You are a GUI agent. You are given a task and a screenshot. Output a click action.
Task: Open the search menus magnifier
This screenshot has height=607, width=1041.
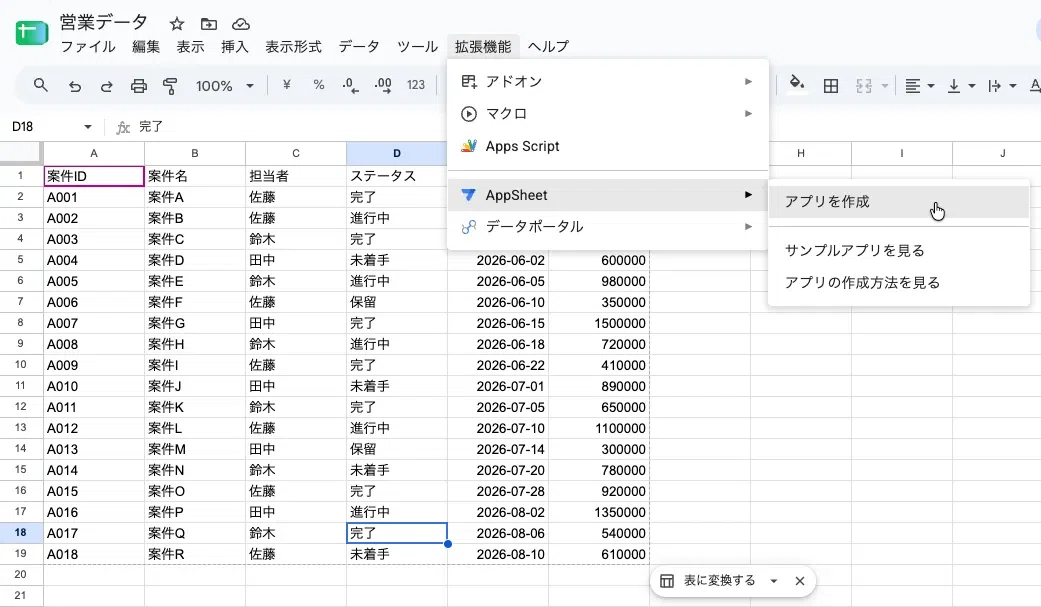pos(41,86)
